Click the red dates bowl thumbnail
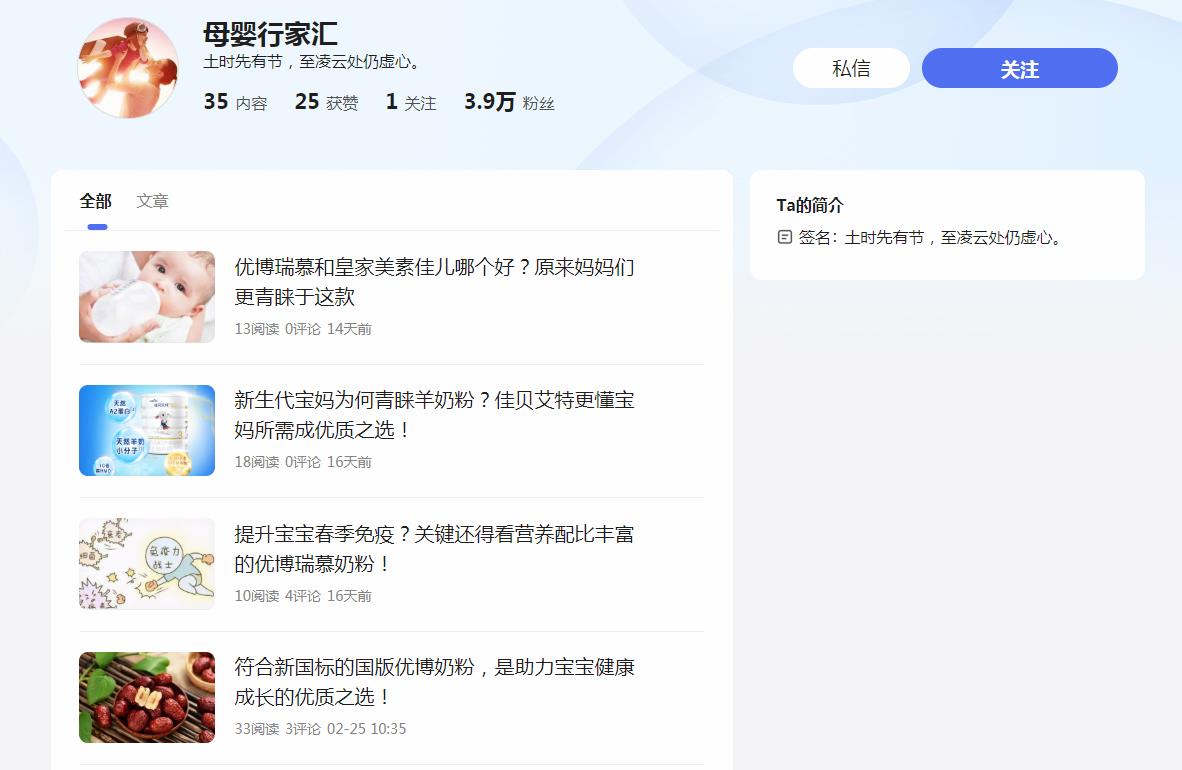Viewport: 1182px width, 770px height. (147, 697)
